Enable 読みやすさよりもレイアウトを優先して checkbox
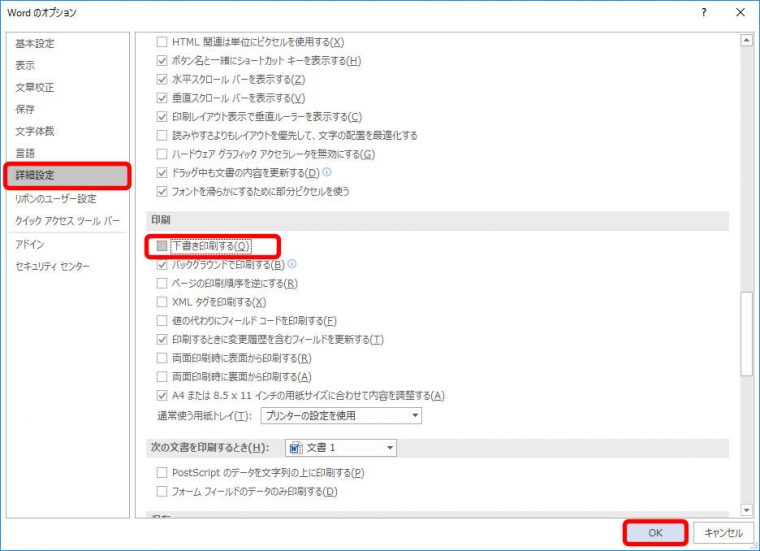This screenshot has height=551, width=760. click(x=162, y=135)
